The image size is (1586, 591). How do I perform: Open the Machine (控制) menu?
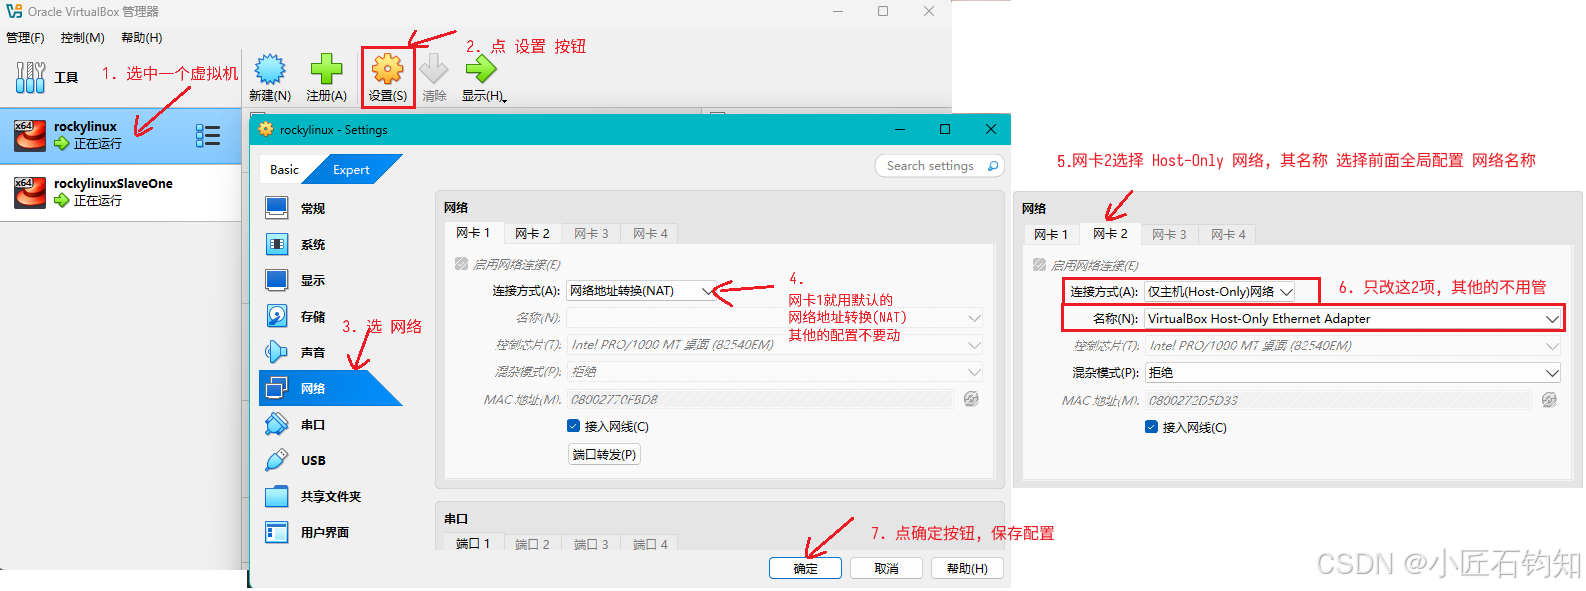point(82,38)
